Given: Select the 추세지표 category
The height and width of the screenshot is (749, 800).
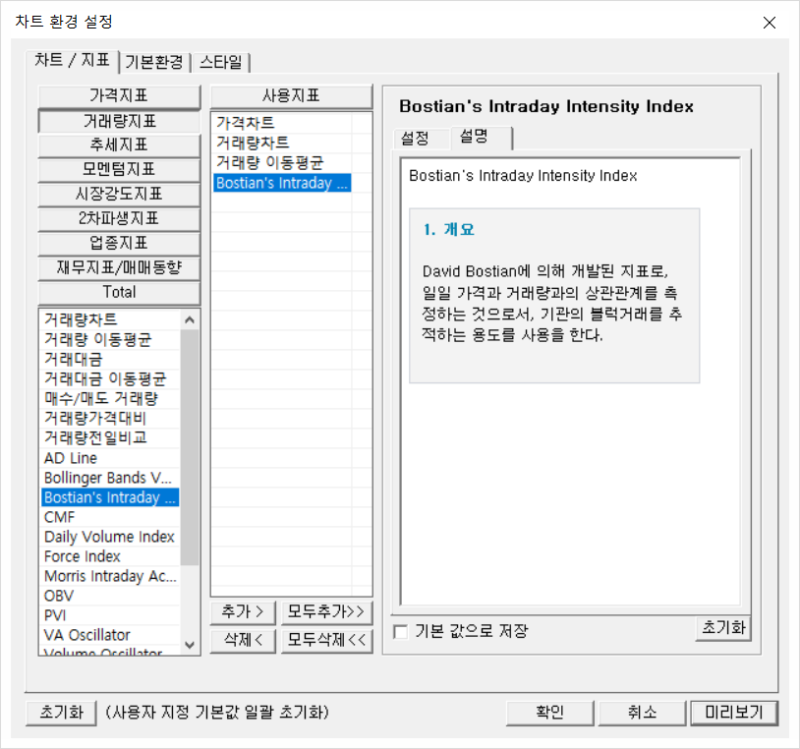Looking at the screenshot, I should (x=118, y=145).
